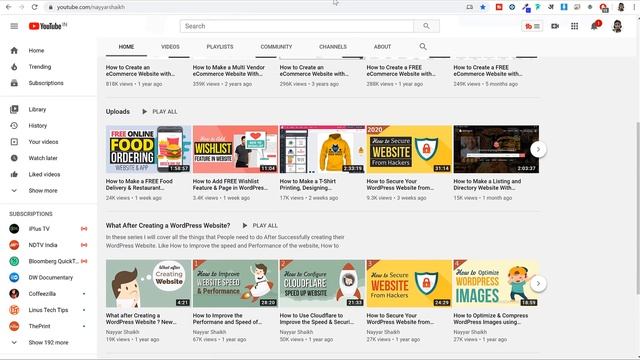
Task: Open yellow hoodie T-Shirt video thumbnail
Action: pos(322,149)
